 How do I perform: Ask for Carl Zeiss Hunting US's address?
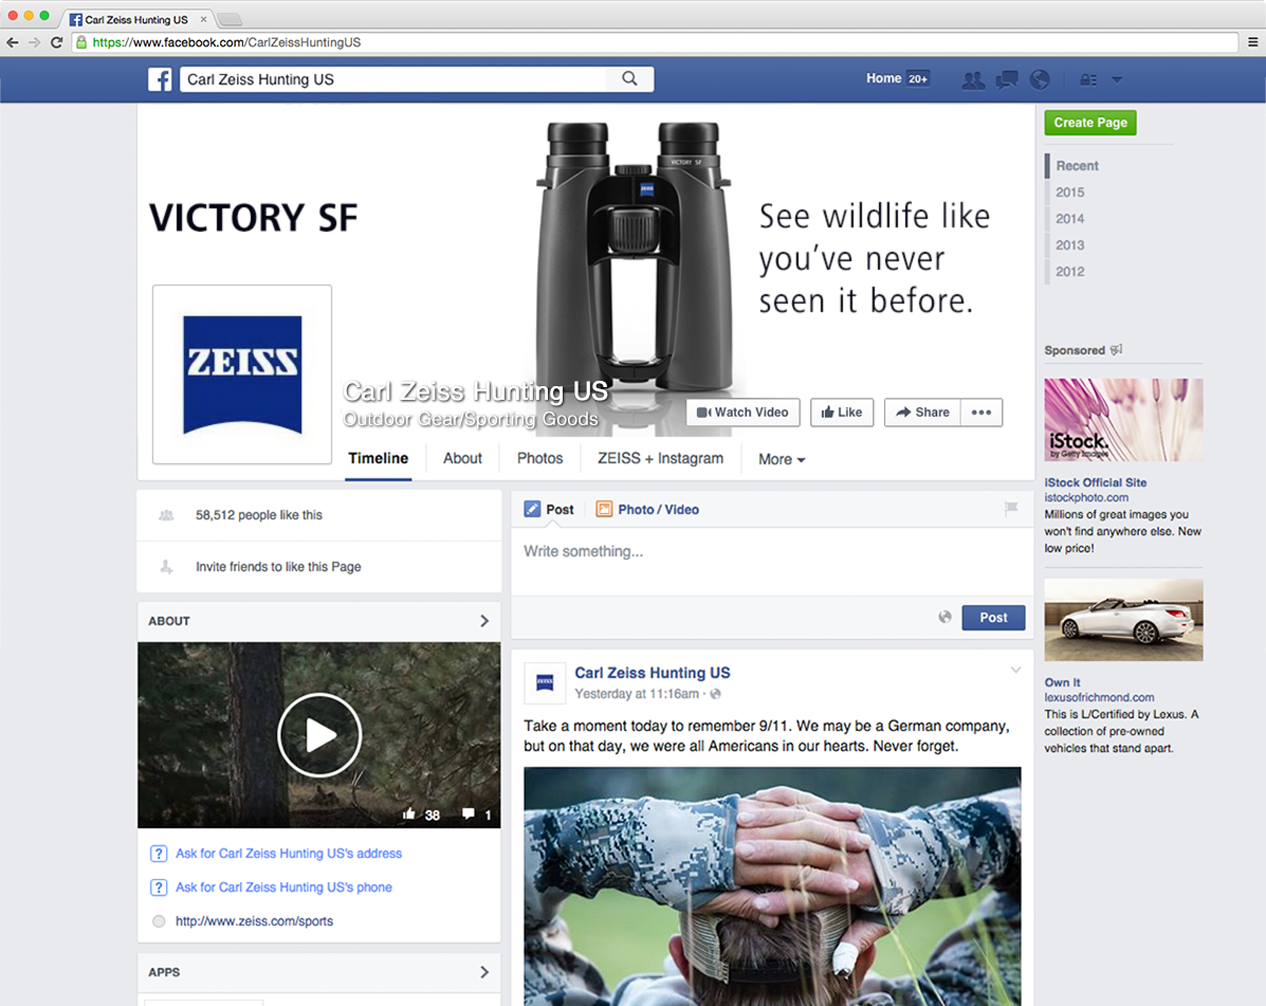pyautogui.click(x=288, y=853)
